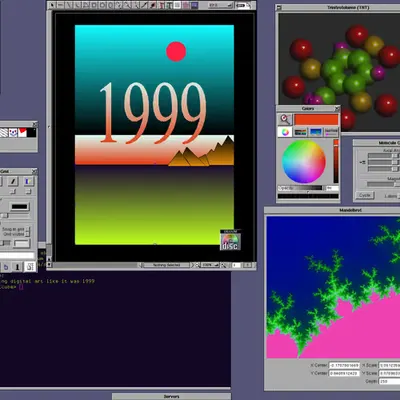400x400 pixels.
Task: Focus the Depth field in Mandelbrot window
Action: click(x=389, y=381)
